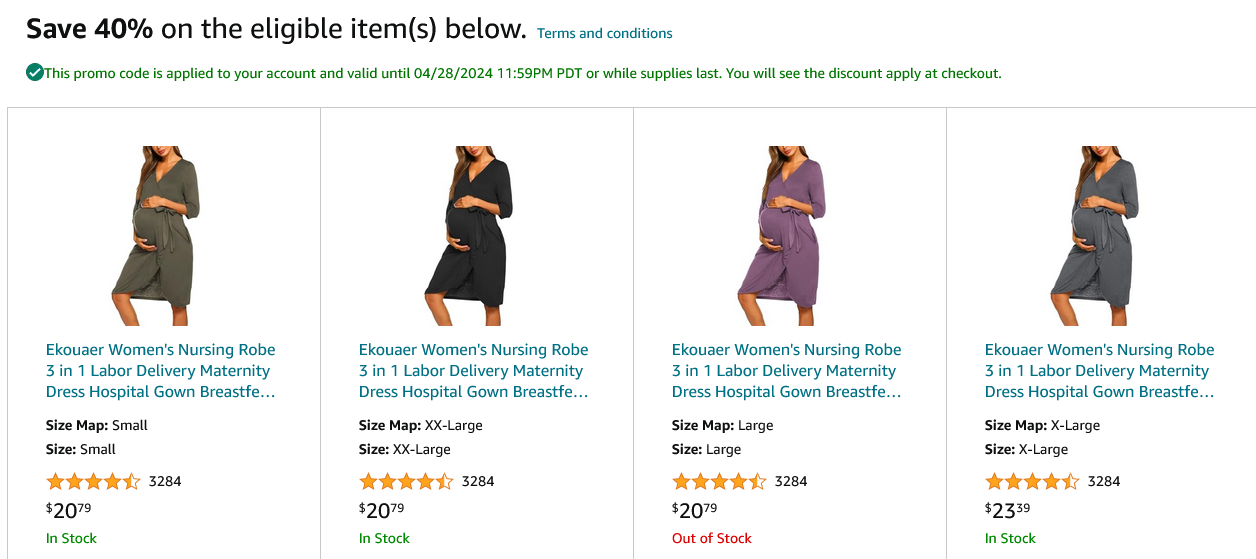Open the 3284 reviews for Small robe
The height and width of the screenshot is (559, 1256).
pyautogui.click(x=165, y=481)
